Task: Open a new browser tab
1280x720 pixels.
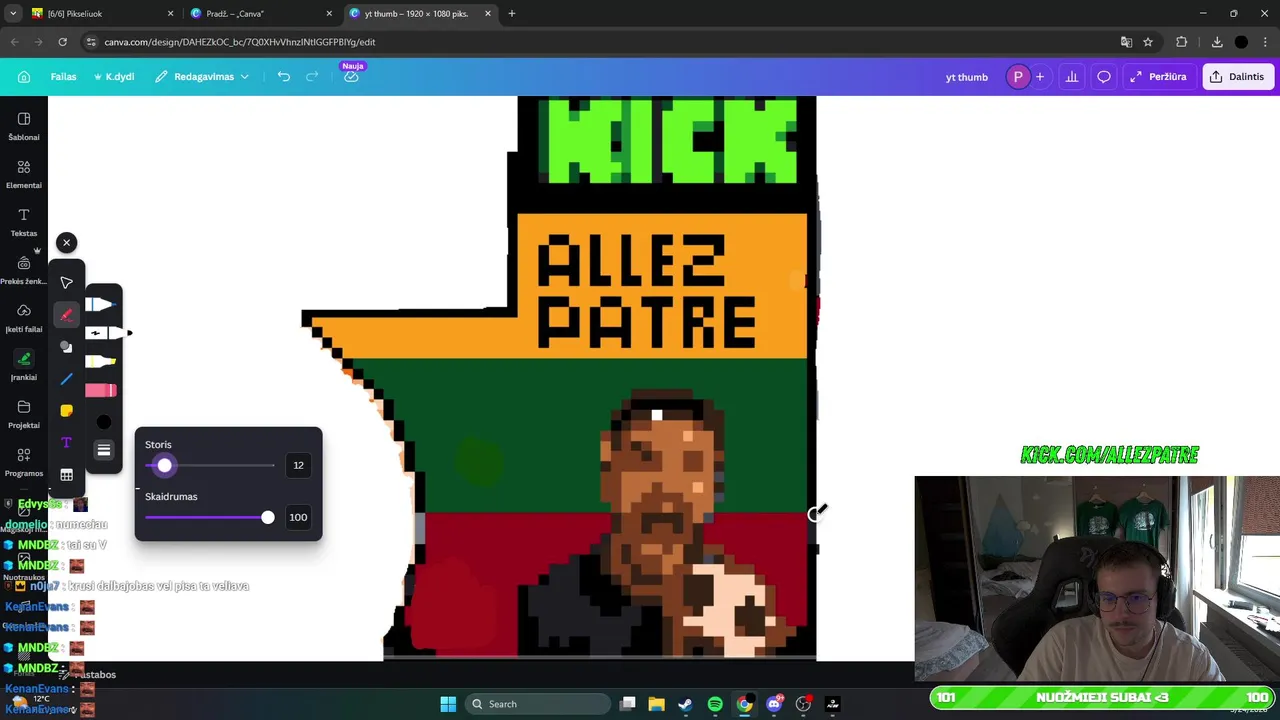Action: (x=512, y=14)
